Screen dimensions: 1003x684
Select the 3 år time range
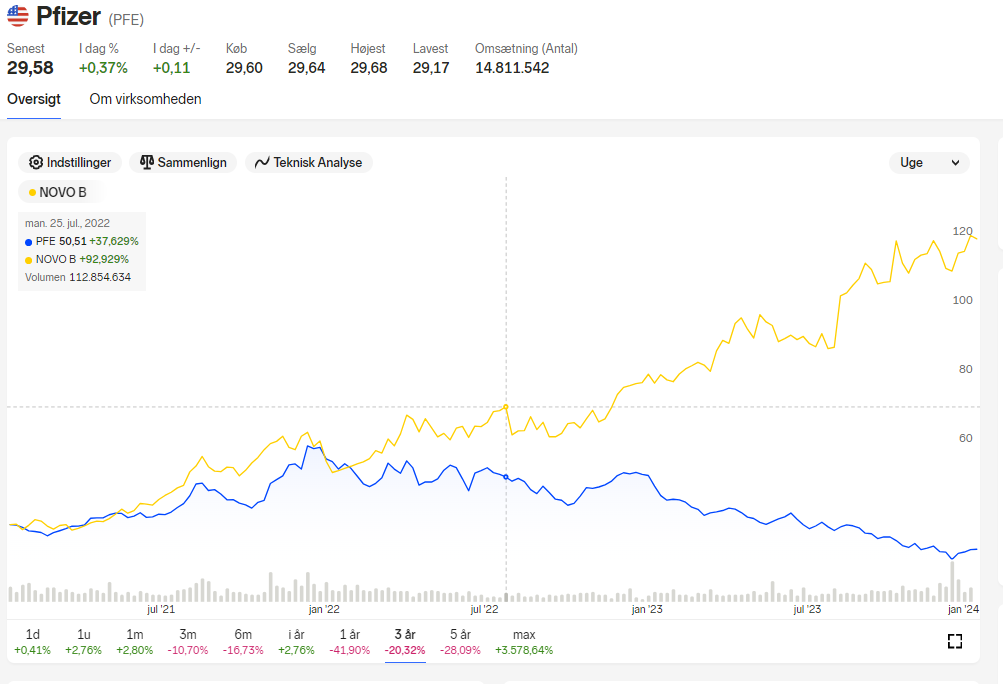pos(405,642)
